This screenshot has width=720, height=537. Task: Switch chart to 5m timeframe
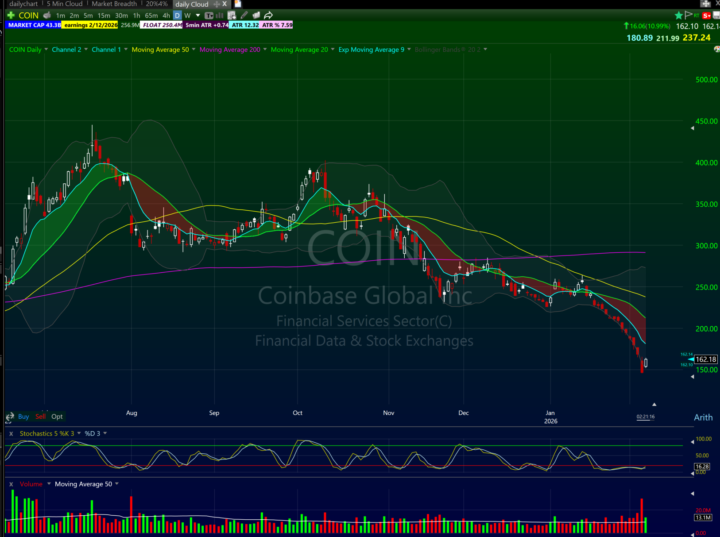pos(88,16)
